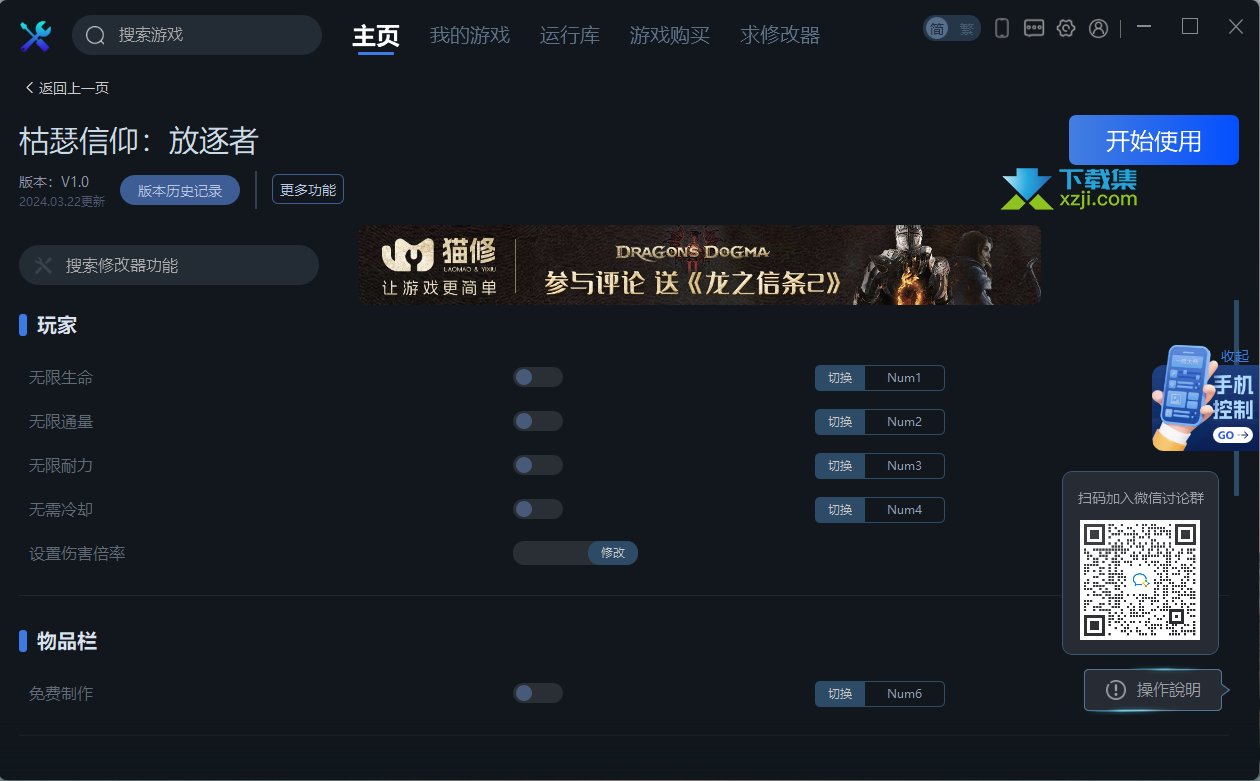Switch to the 我的游戏 tab
The height and width of the screenshot is (781, 1260).
click(470, 35)
